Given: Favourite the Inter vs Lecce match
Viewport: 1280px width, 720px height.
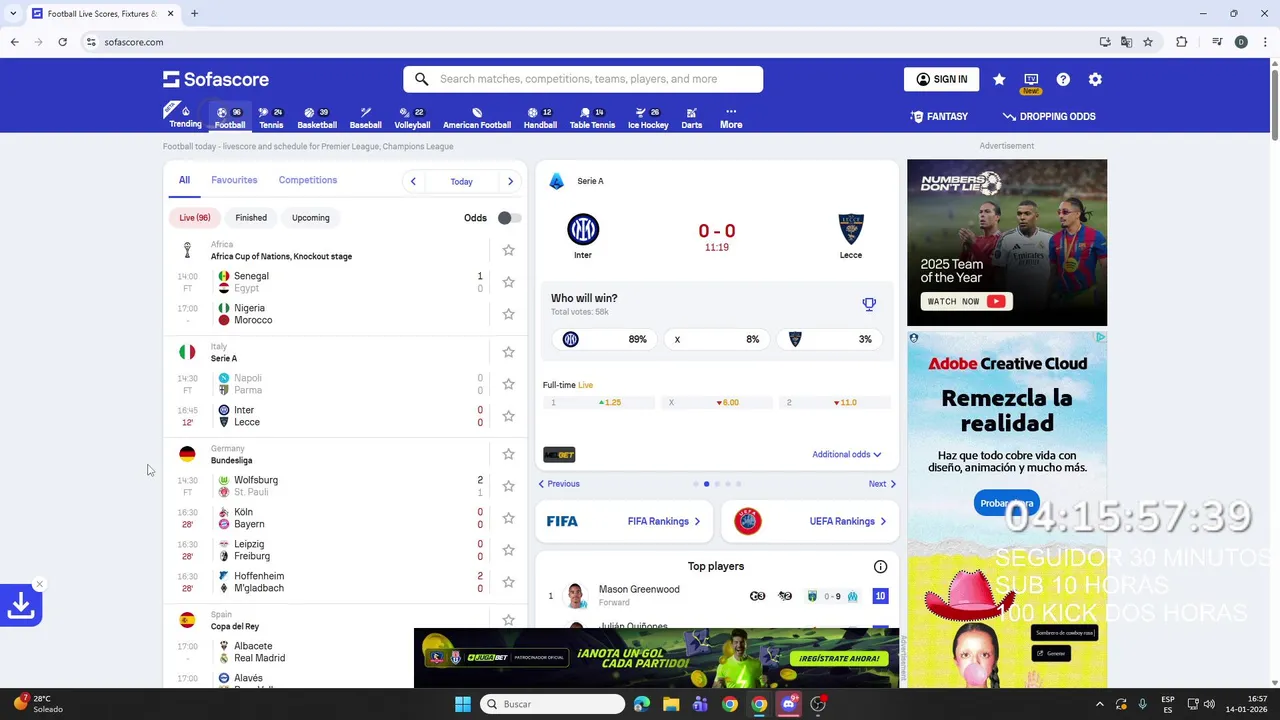Looking at the screenshot, I should click(508, 416).
